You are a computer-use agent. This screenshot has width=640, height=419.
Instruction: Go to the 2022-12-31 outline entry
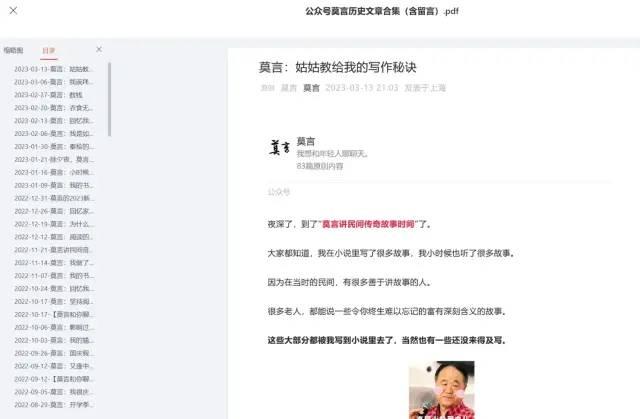[x=53, y=198]
